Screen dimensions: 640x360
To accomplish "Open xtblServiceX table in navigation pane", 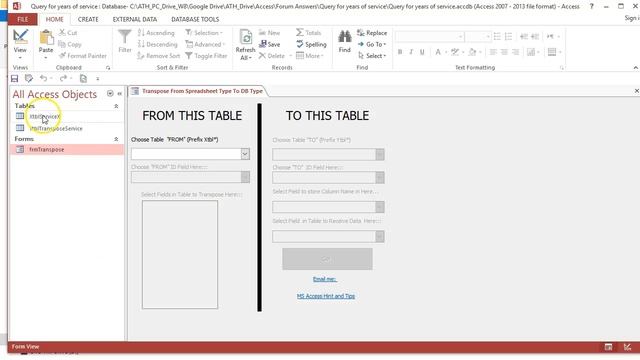I will (x=67, y=116).
